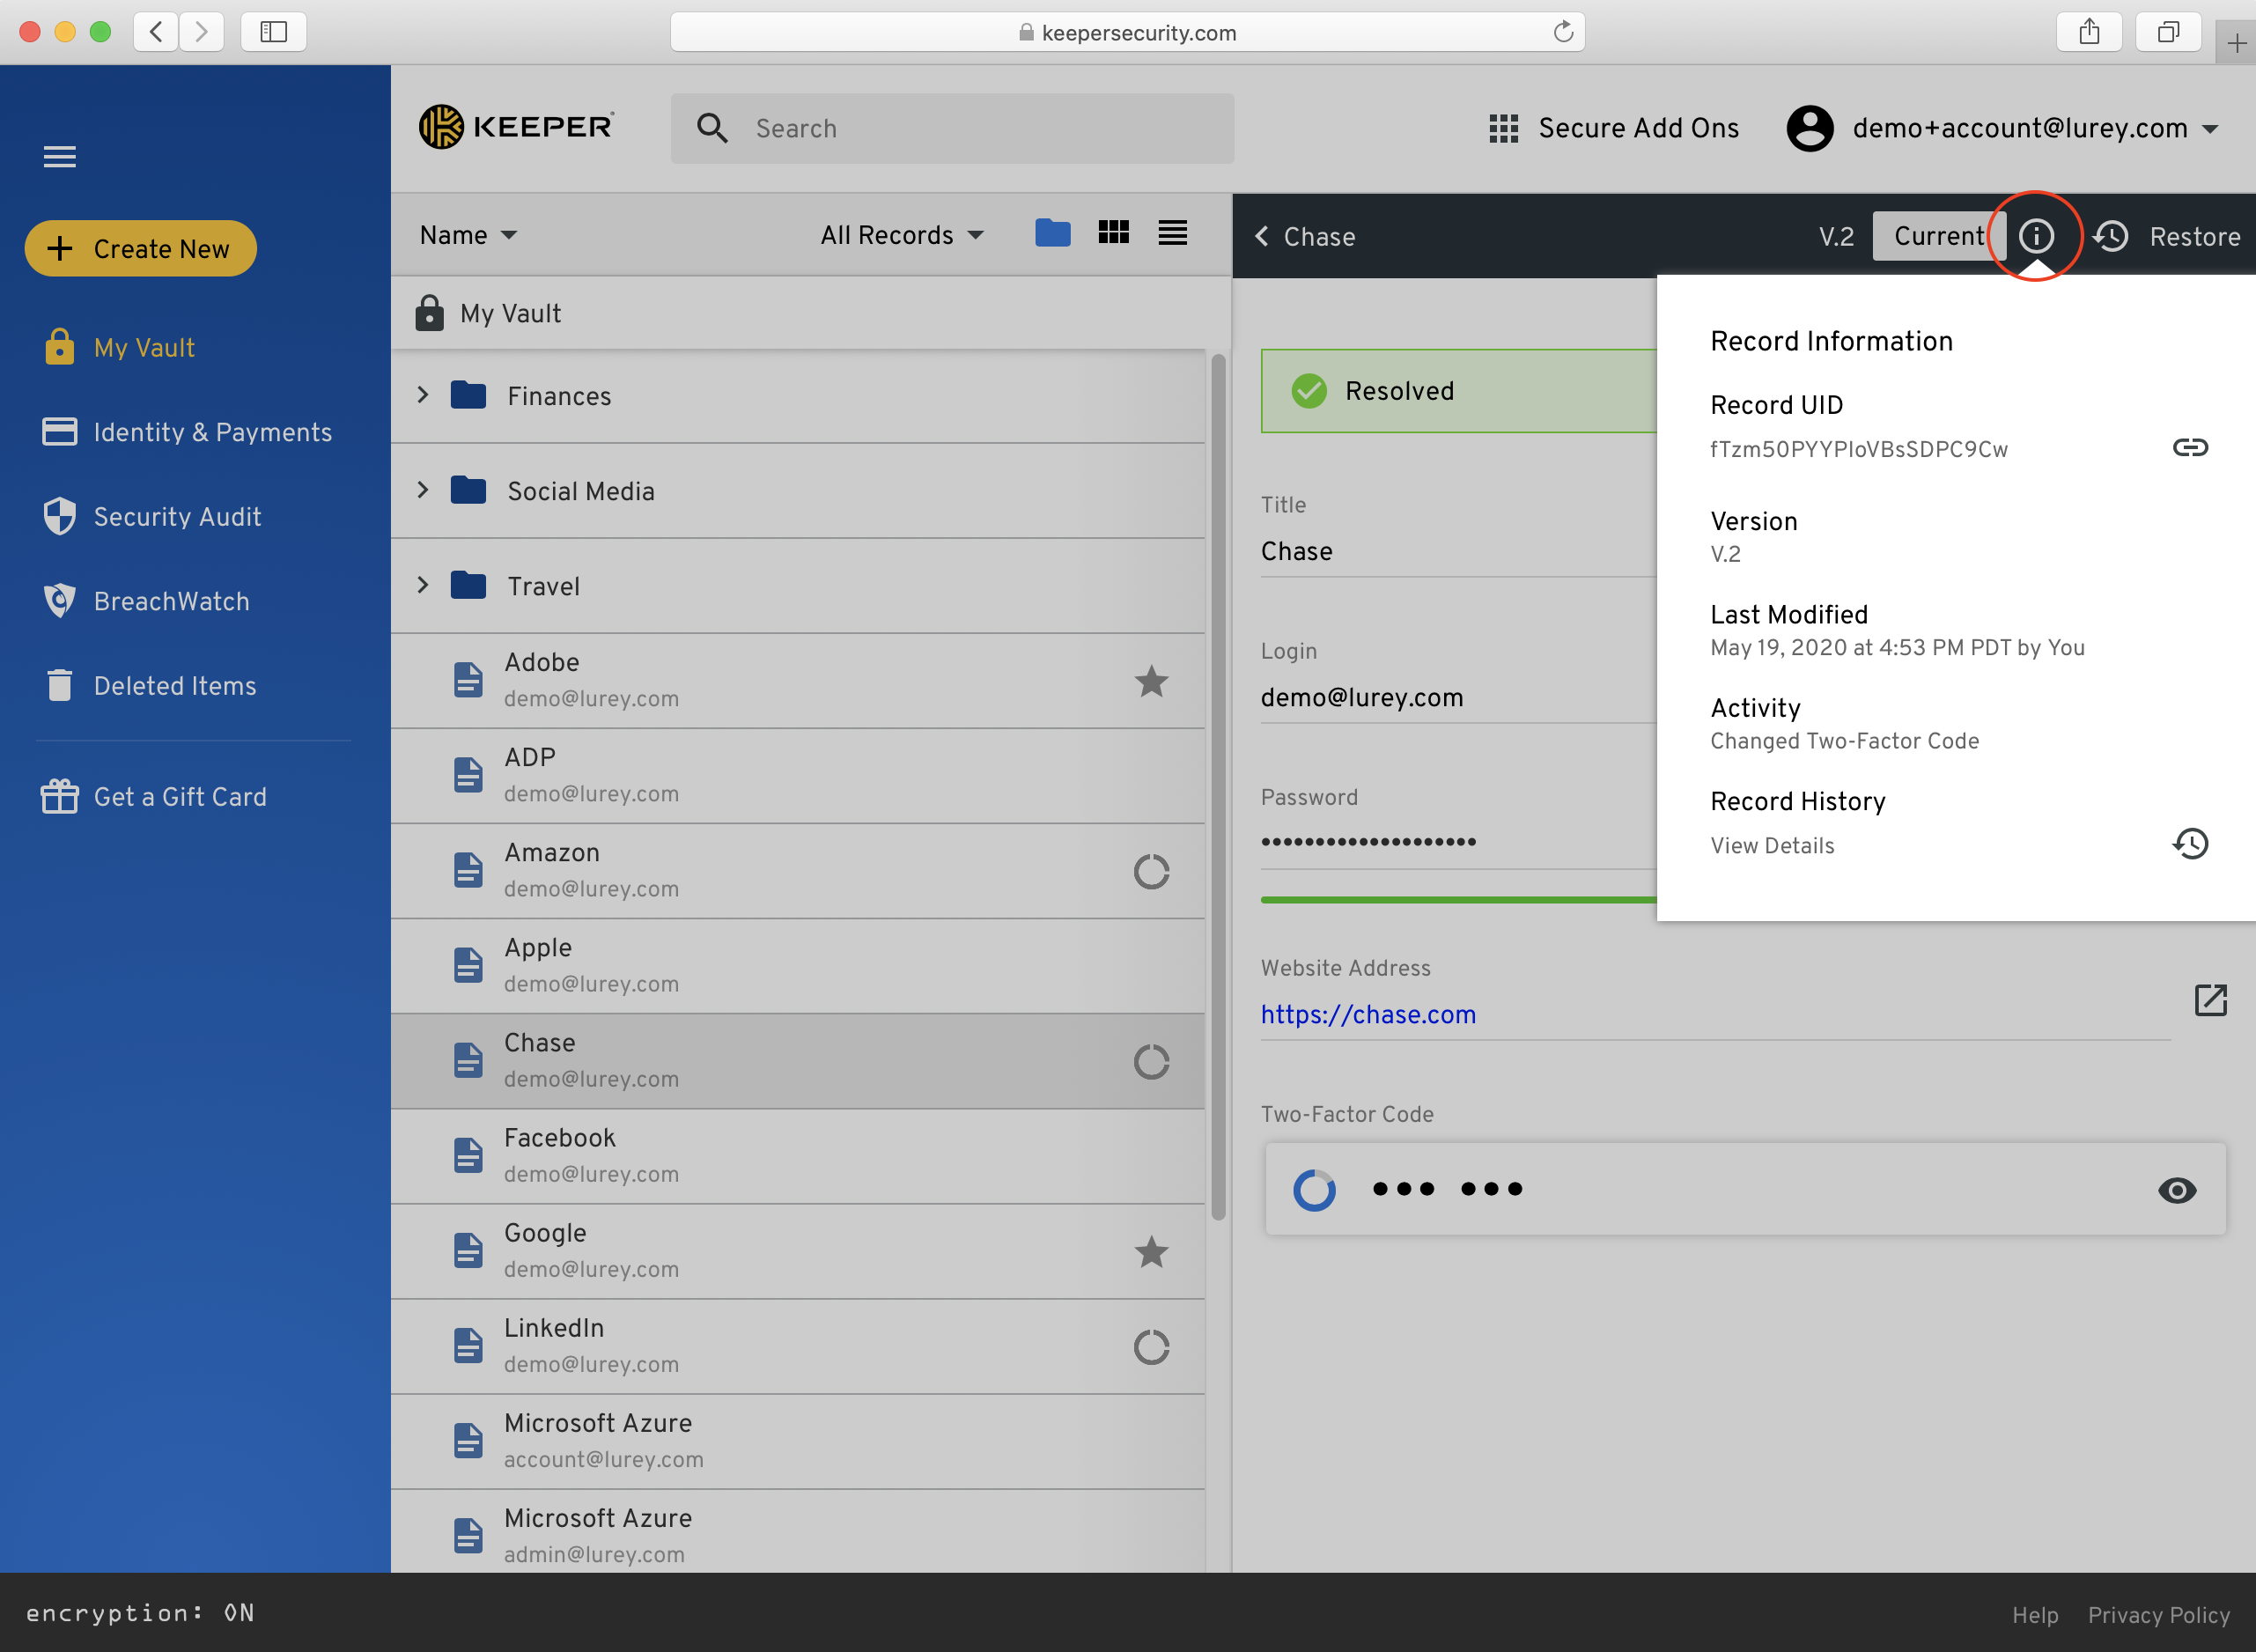
Task: Click View Details under Record History
Action: click(x=1772, y=845)
